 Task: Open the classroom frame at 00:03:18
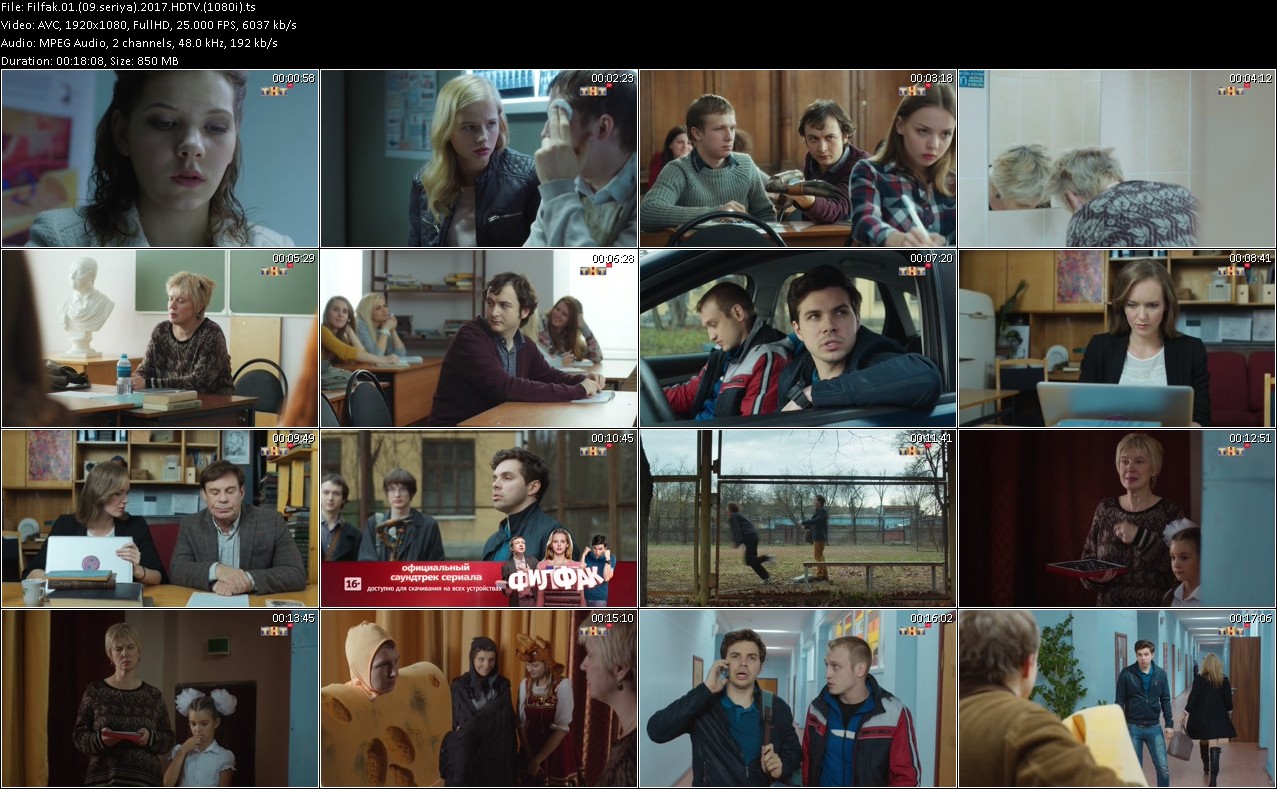click(798, 158)
